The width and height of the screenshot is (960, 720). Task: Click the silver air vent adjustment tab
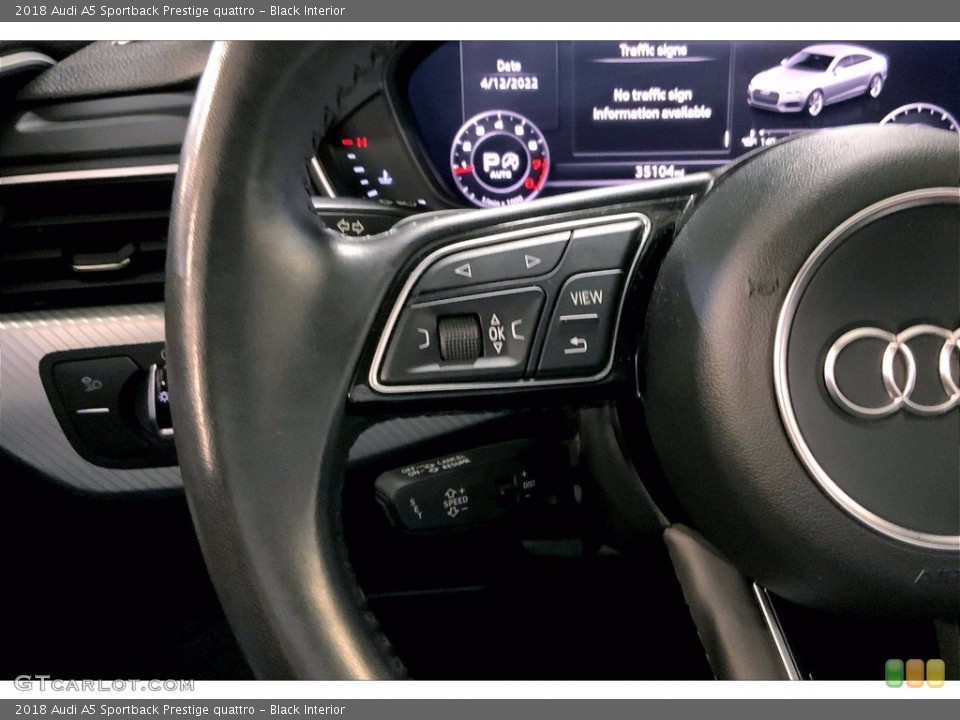tap(103, 258)
